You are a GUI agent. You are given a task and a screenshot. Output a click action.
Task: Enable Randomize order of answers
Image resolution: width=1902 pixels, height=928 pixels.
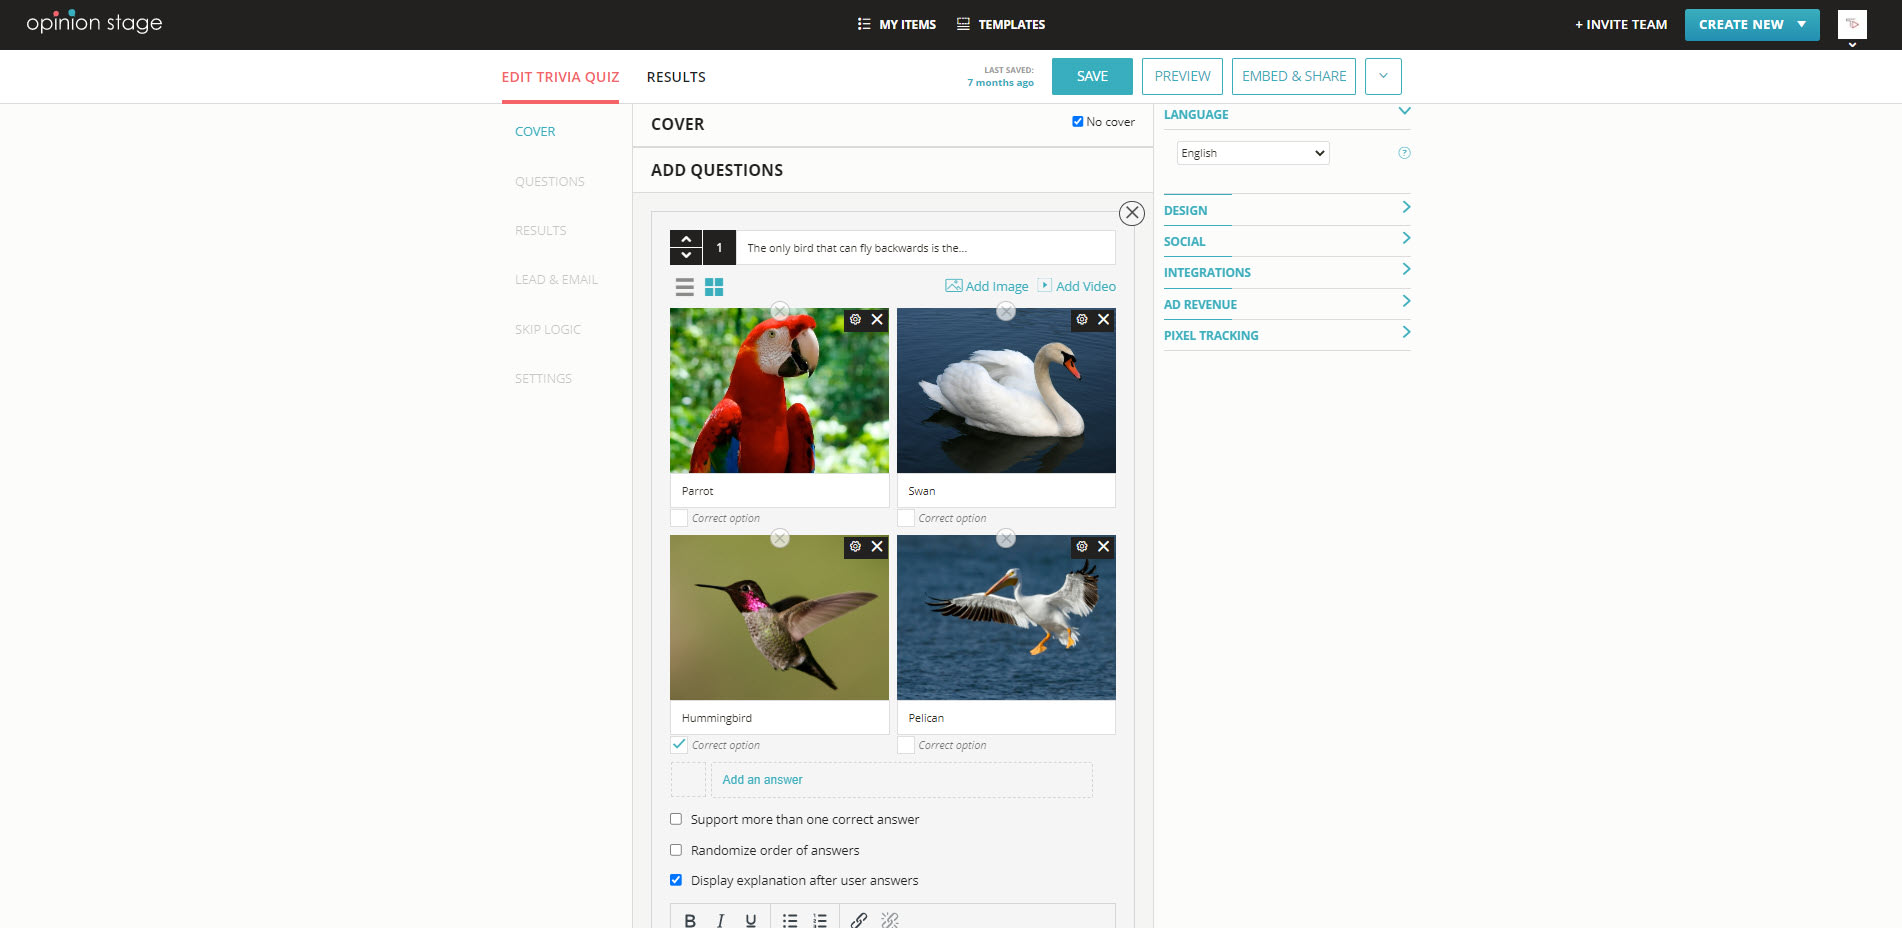676,850
